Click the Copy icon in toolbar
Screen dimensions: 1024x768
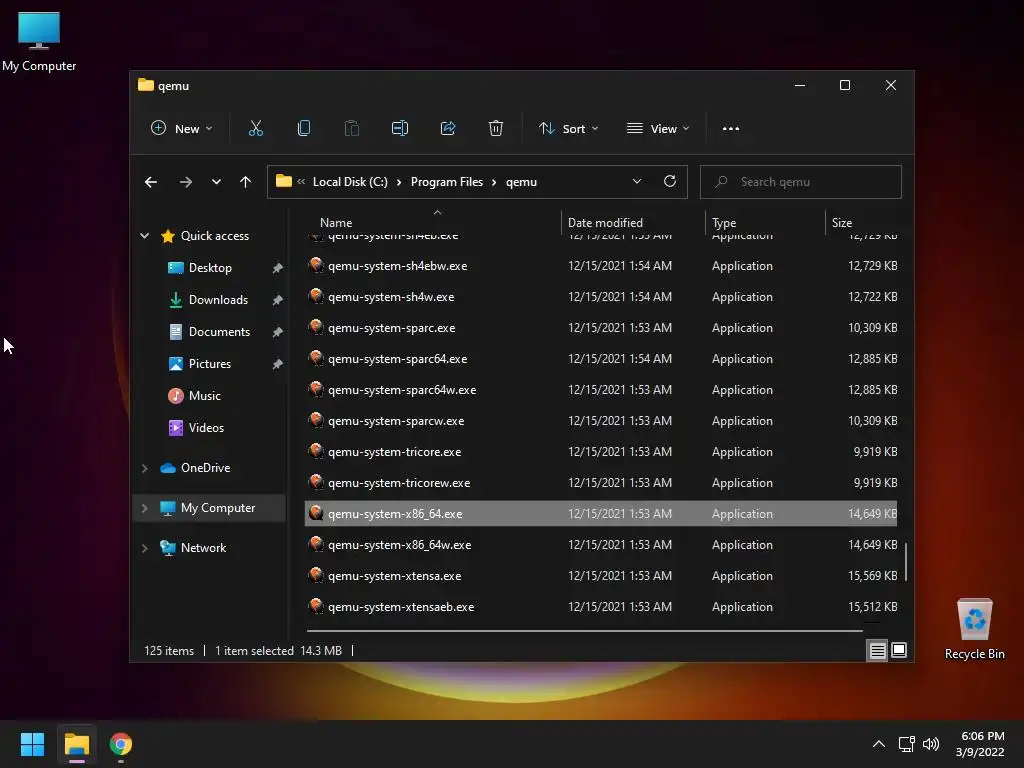[x=304, y=129]
